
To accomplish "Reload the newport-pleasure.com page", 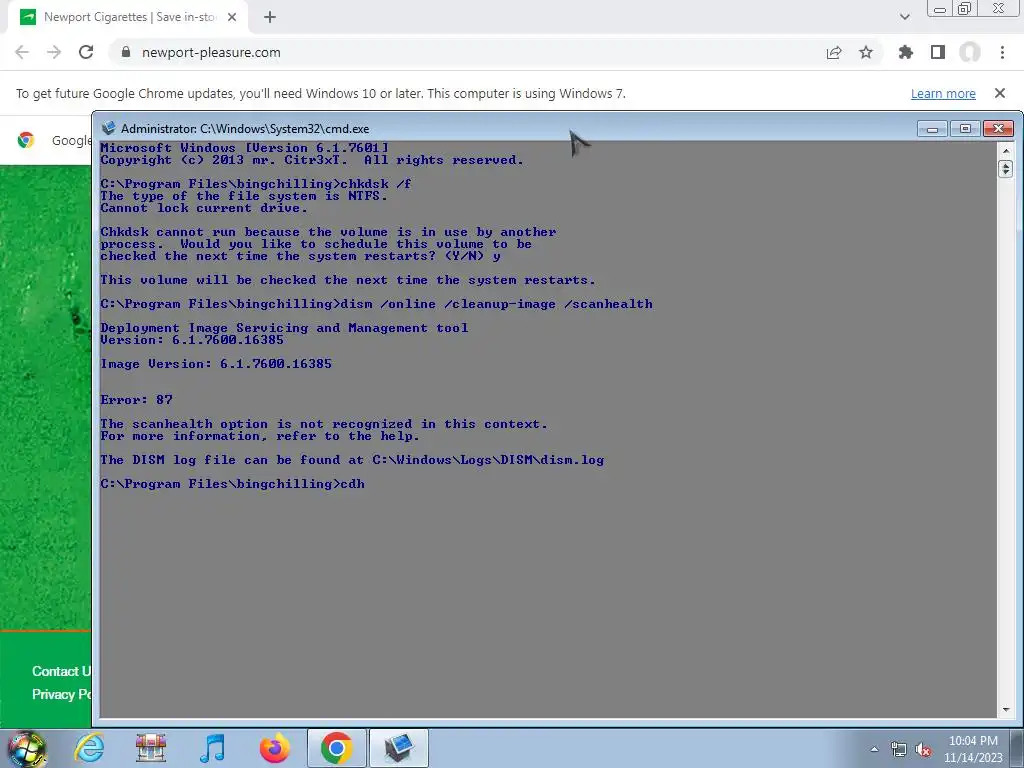I will [86, 52].
